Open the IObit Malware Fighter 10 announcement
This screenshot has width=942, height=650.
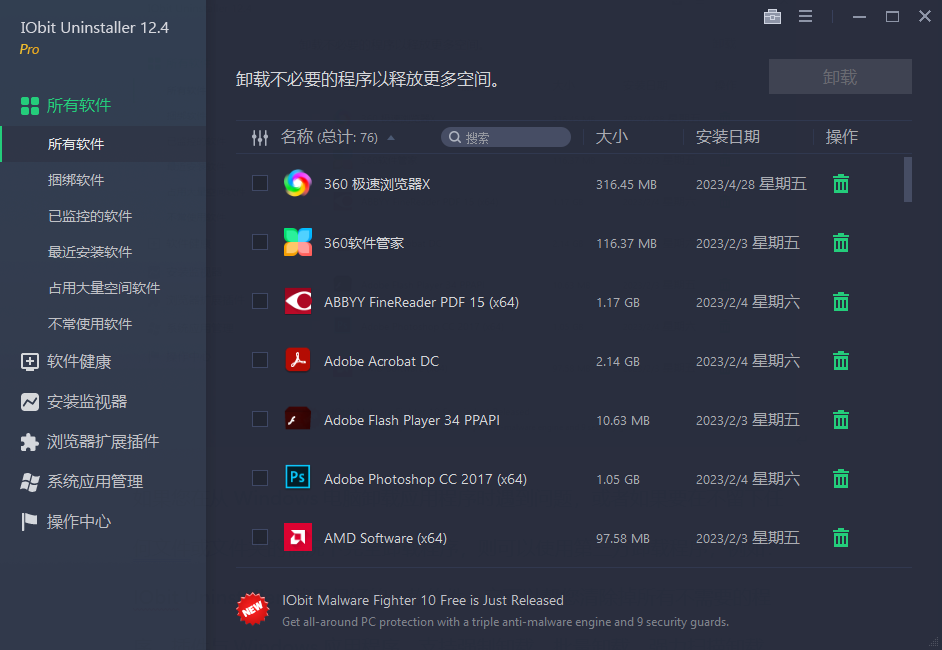click(423, 600)
